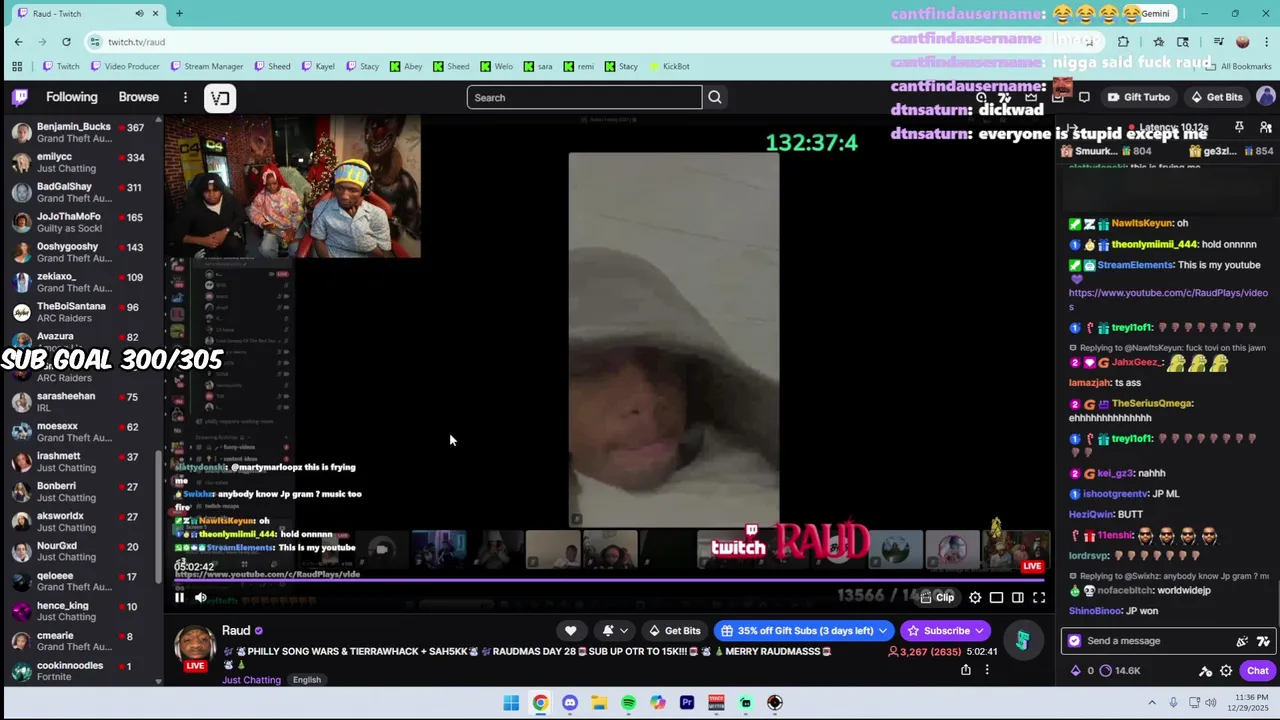1280x720 pixels.
Task: Open the Just Chatting category link
Action: point(252,680)
